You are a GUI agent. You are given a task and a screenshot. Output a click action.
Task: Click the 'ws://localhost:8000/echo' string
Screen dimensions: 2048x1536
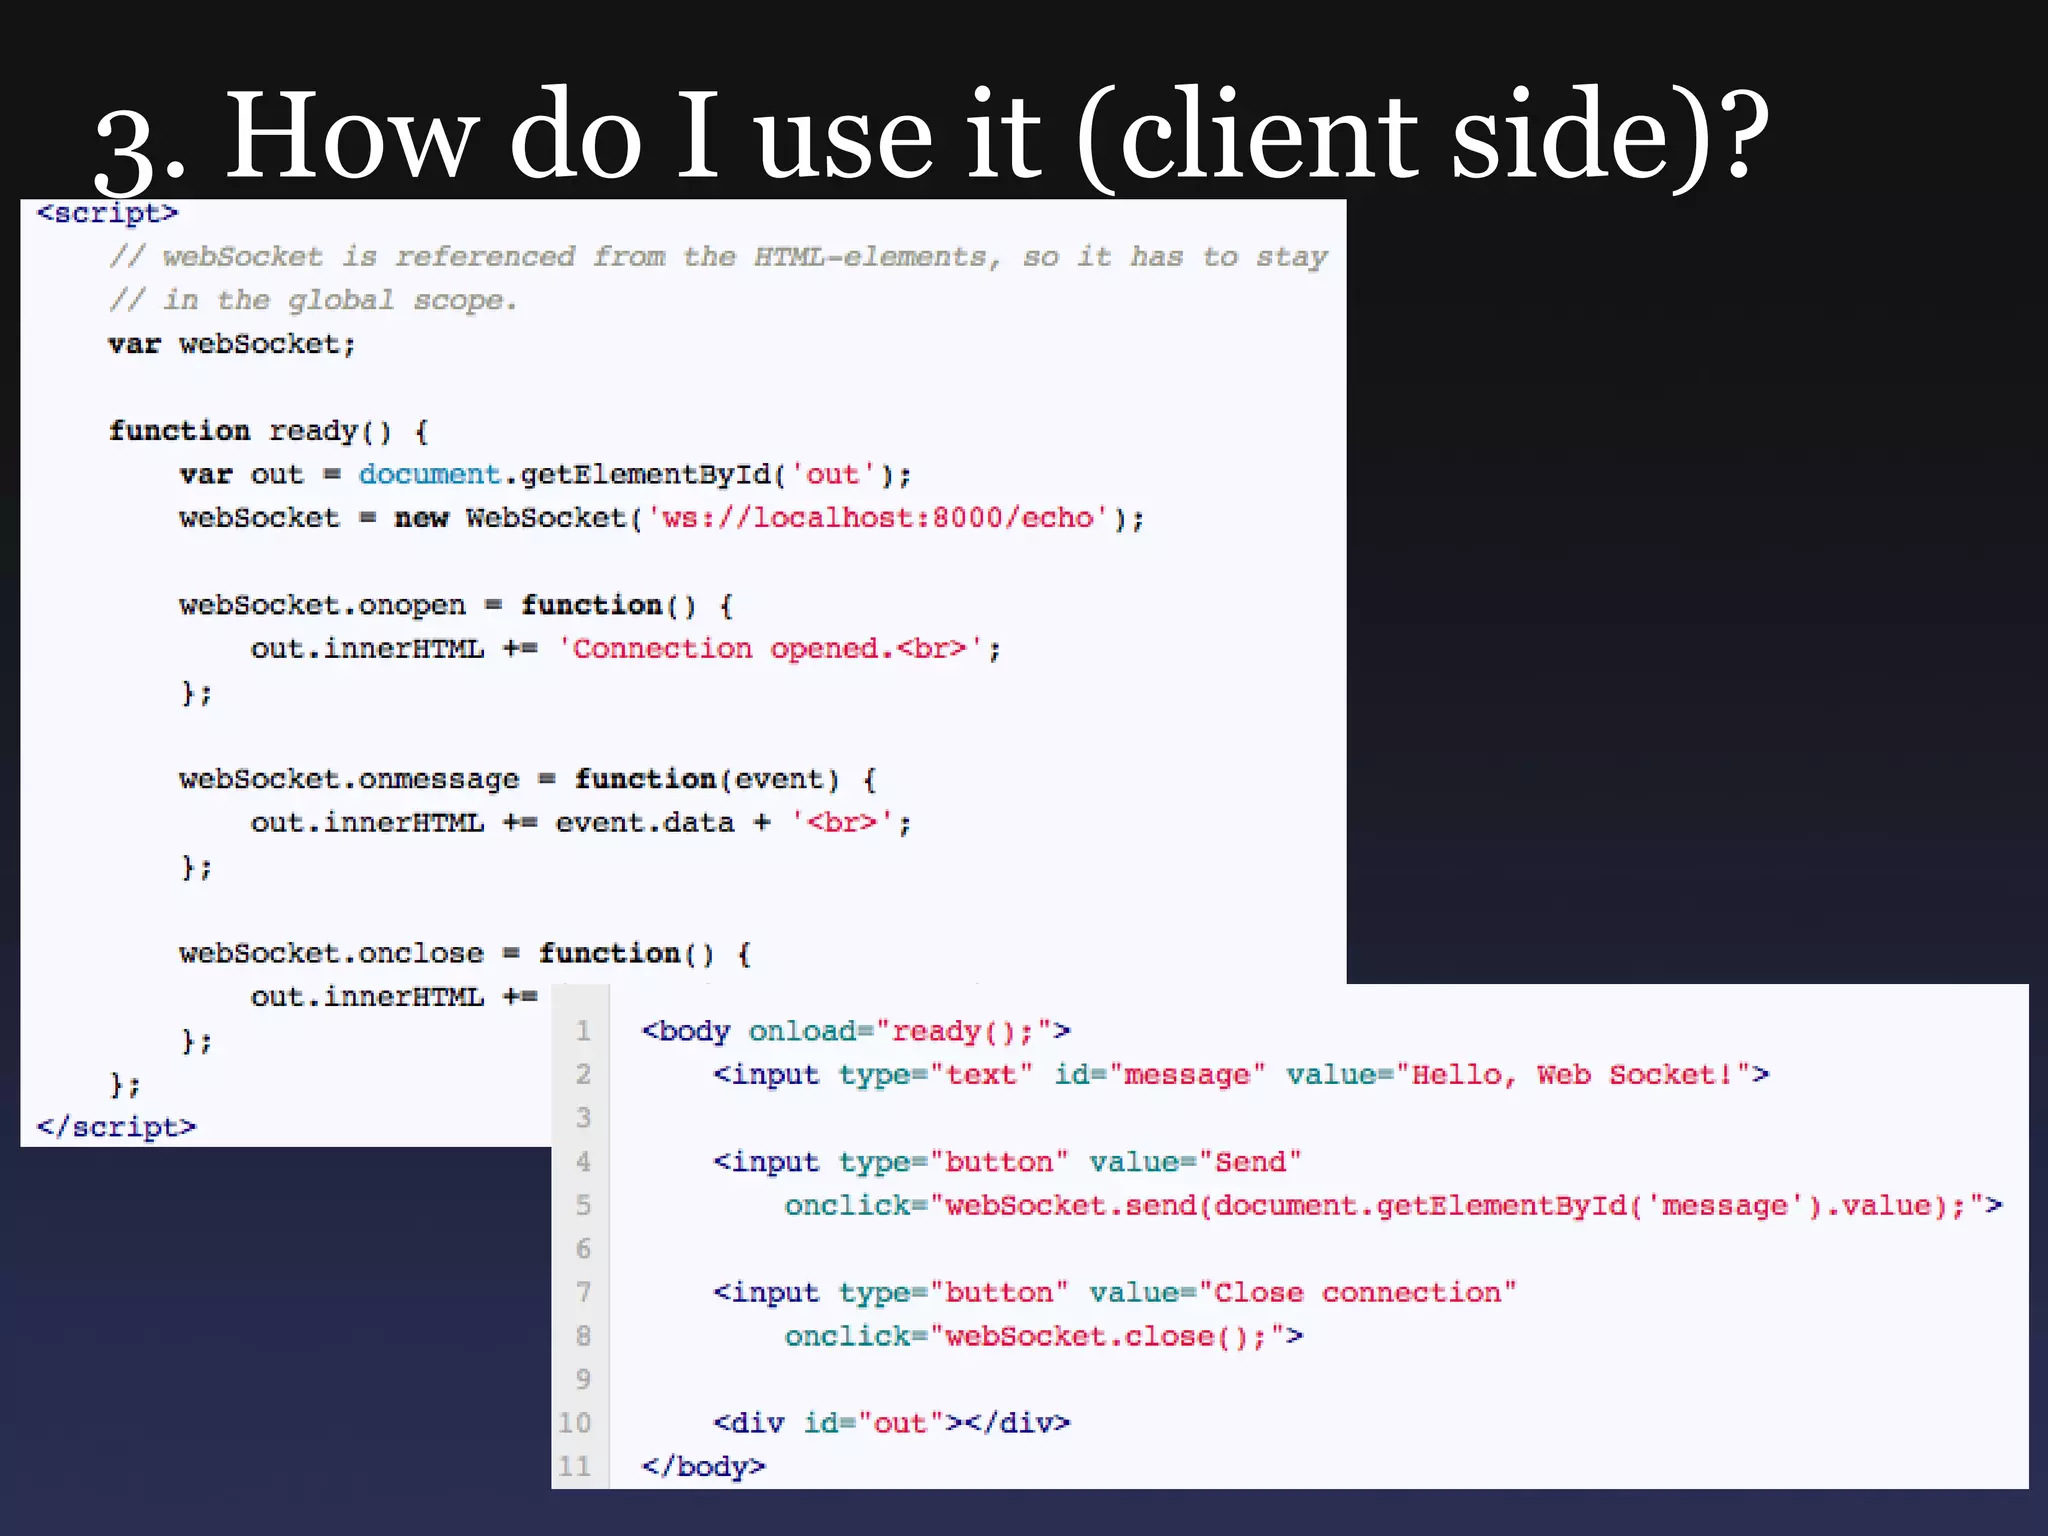880,518
